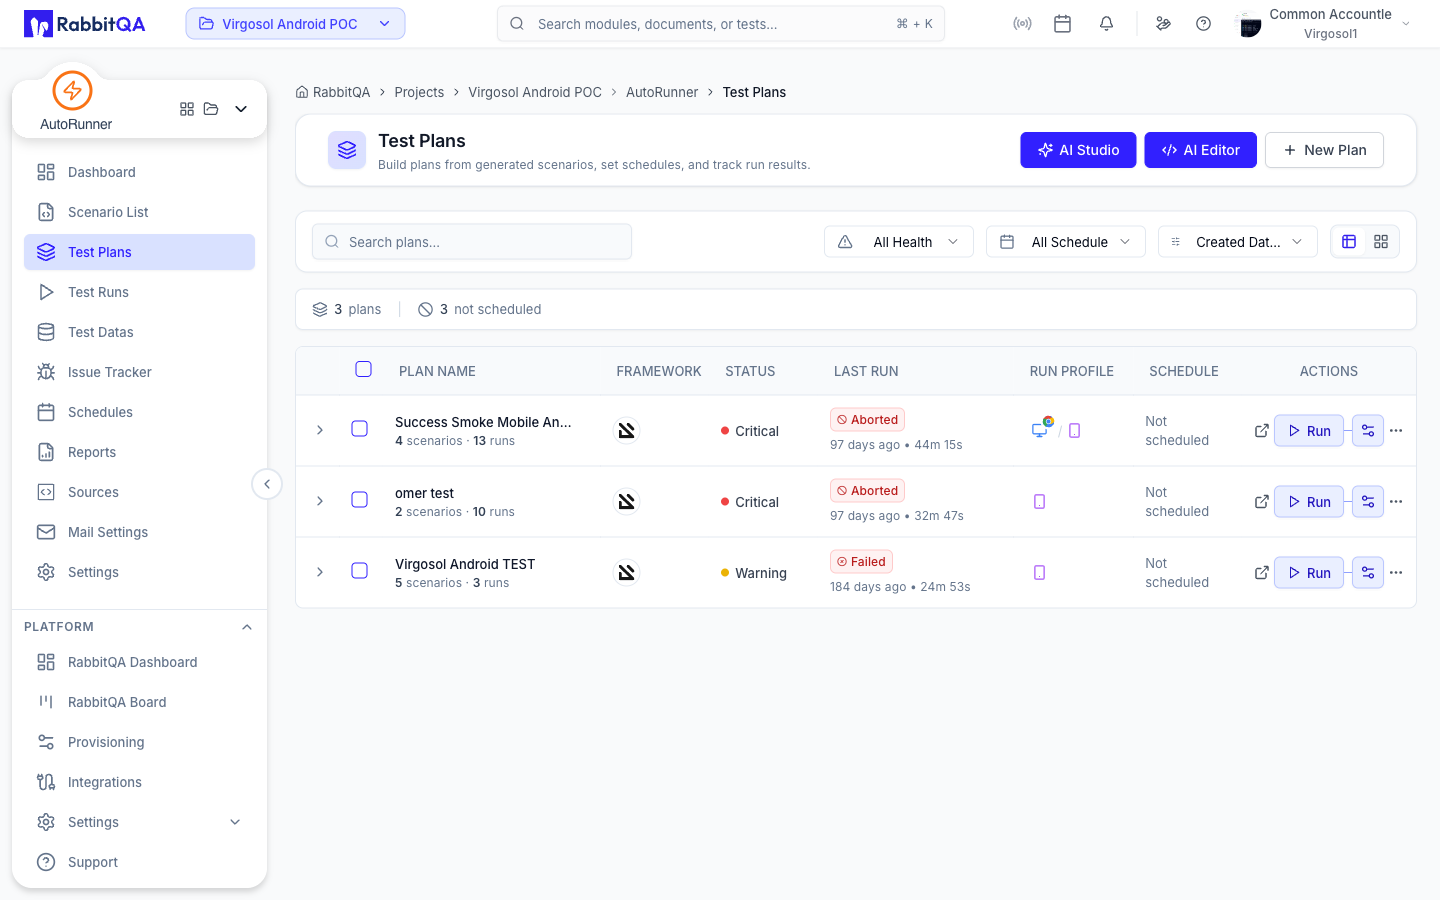This screenshot has height=900, width=1440.
Task: Click the help question mark icon
Action: tap(1203, 24)
